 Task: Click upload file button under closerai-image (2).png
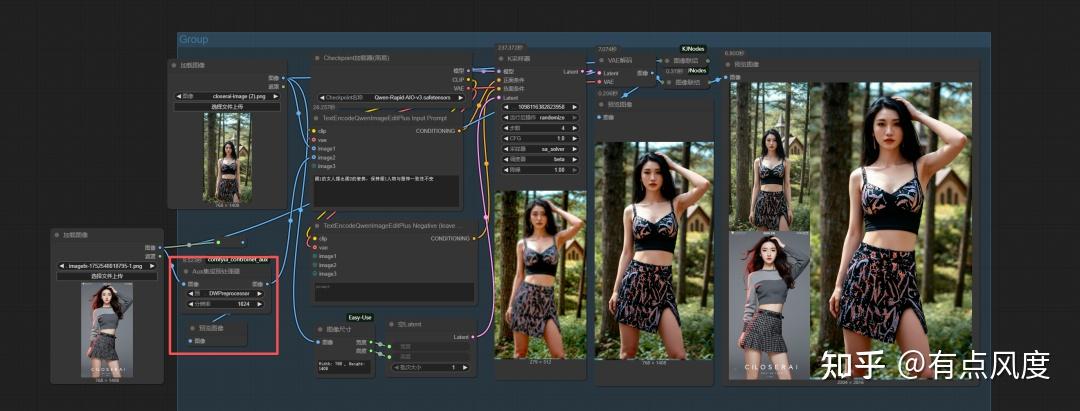pos(227,106)
